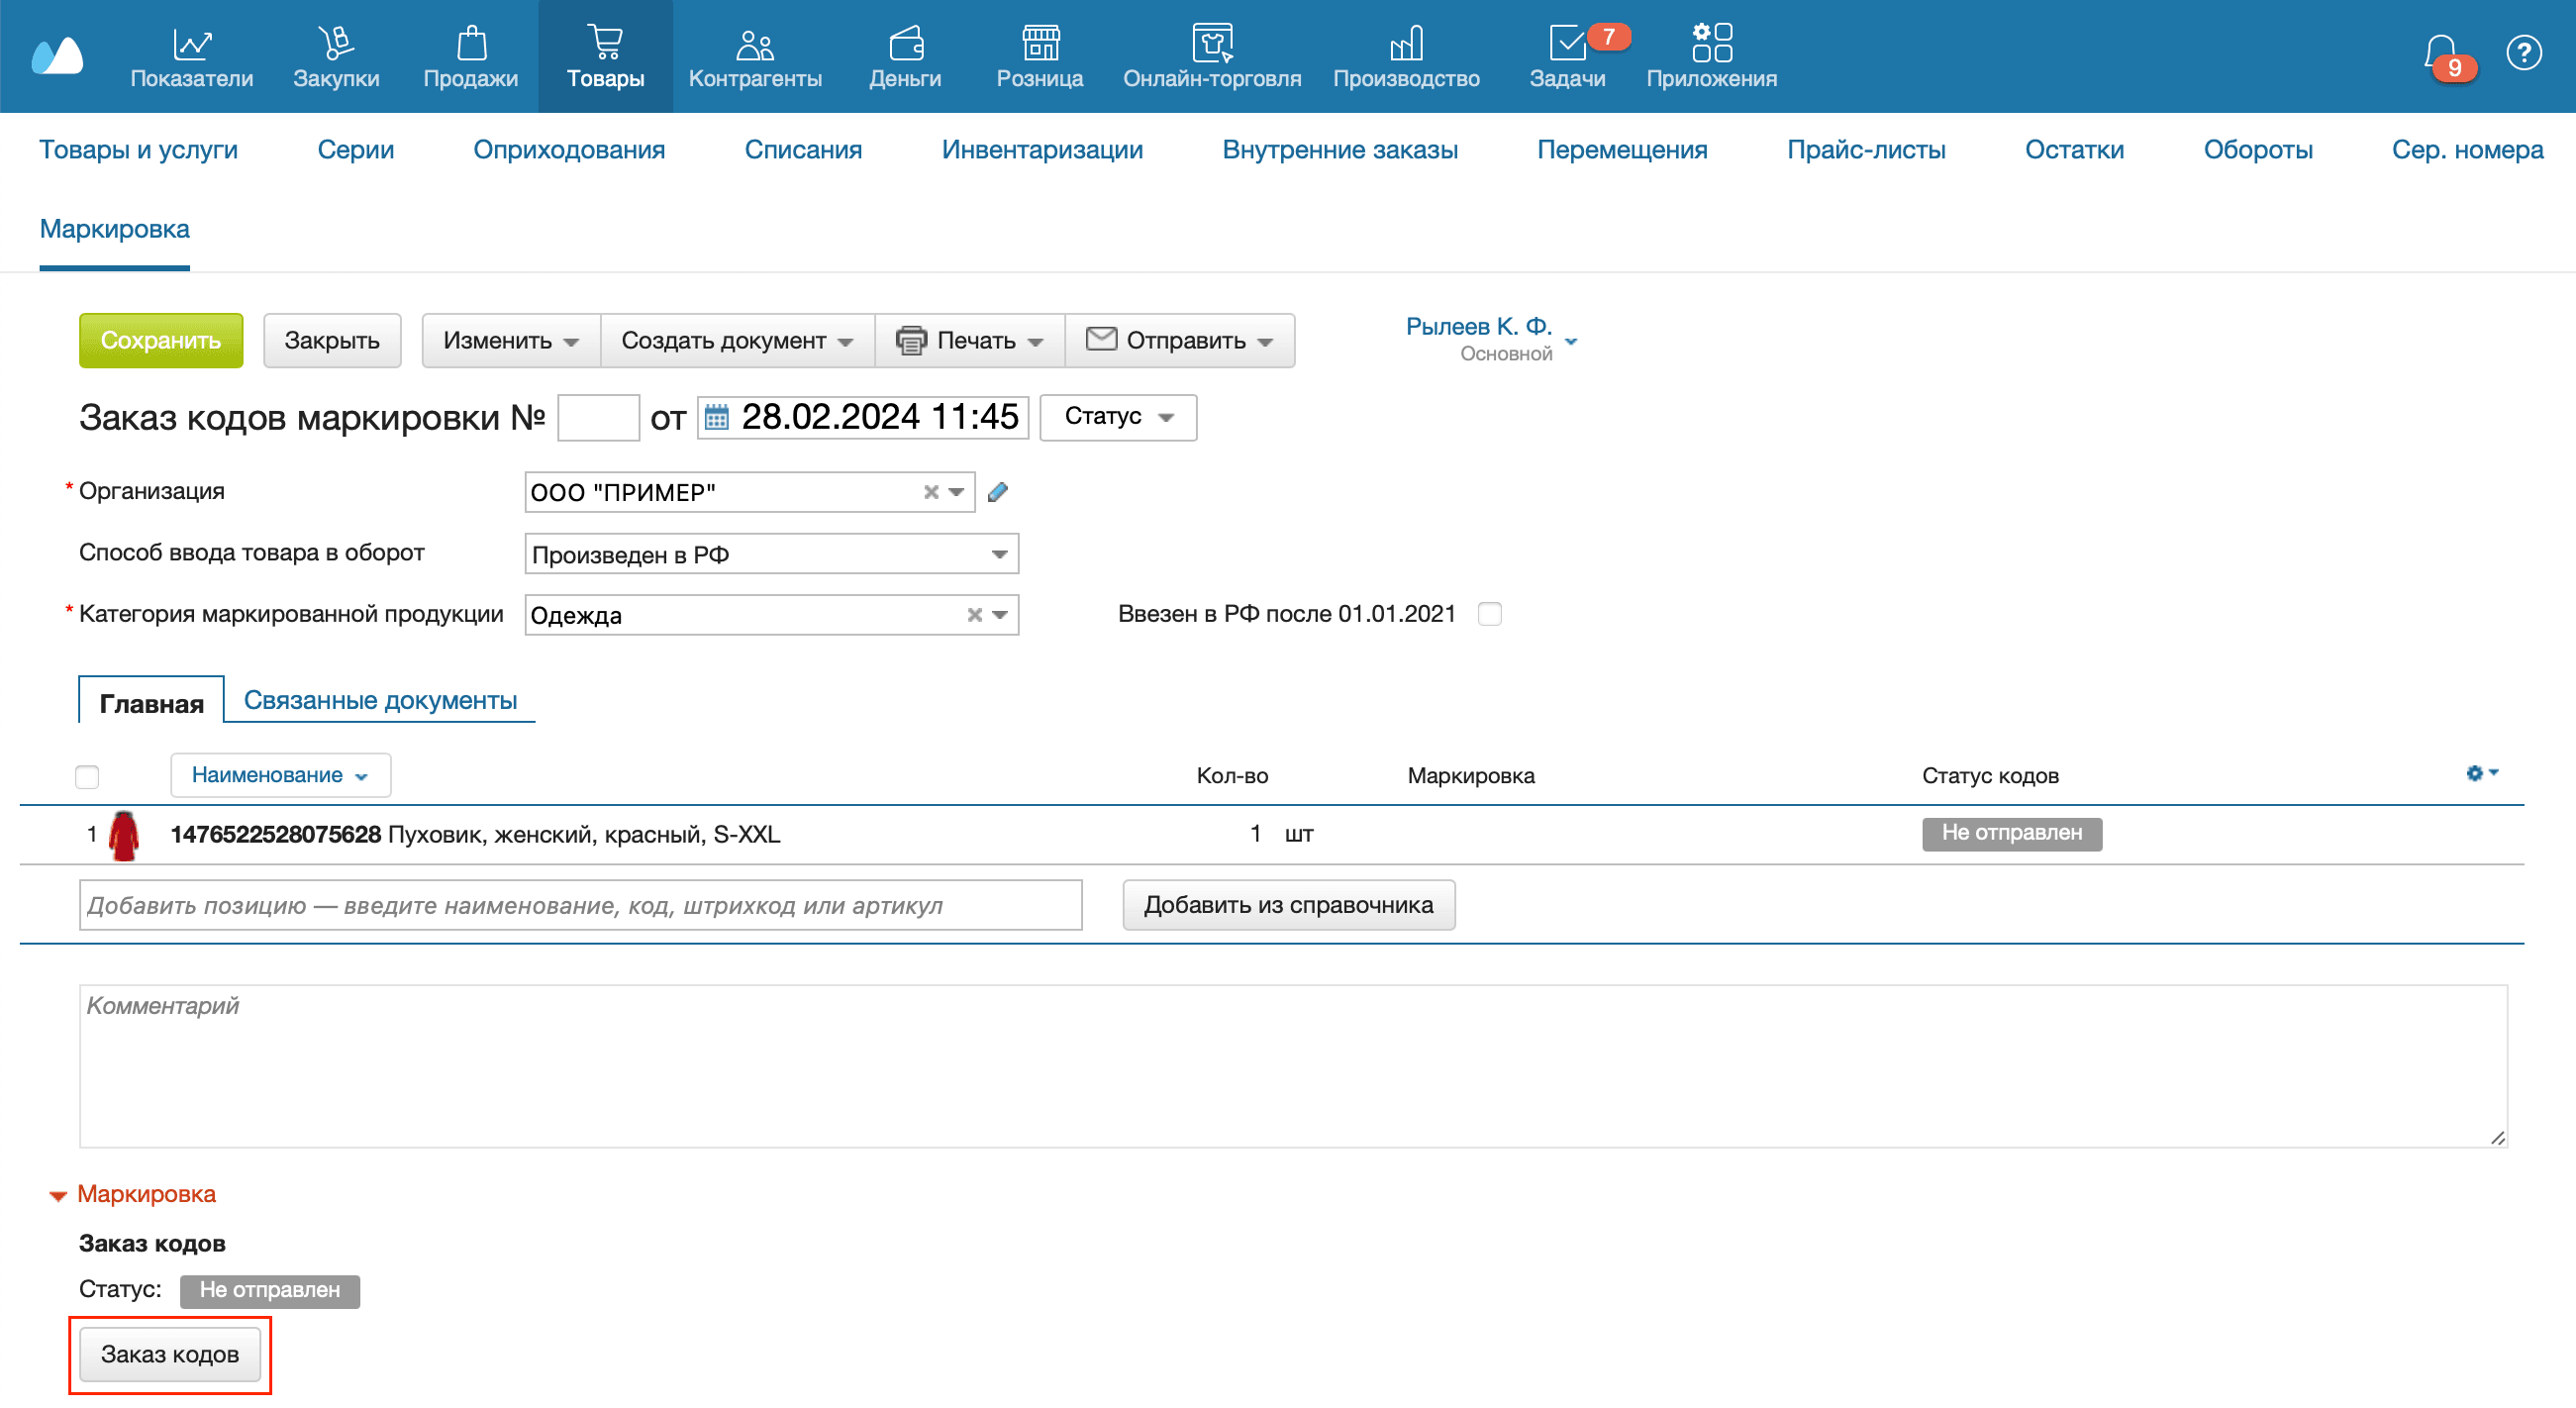Clear the Одежда category value

click(974, 615)
